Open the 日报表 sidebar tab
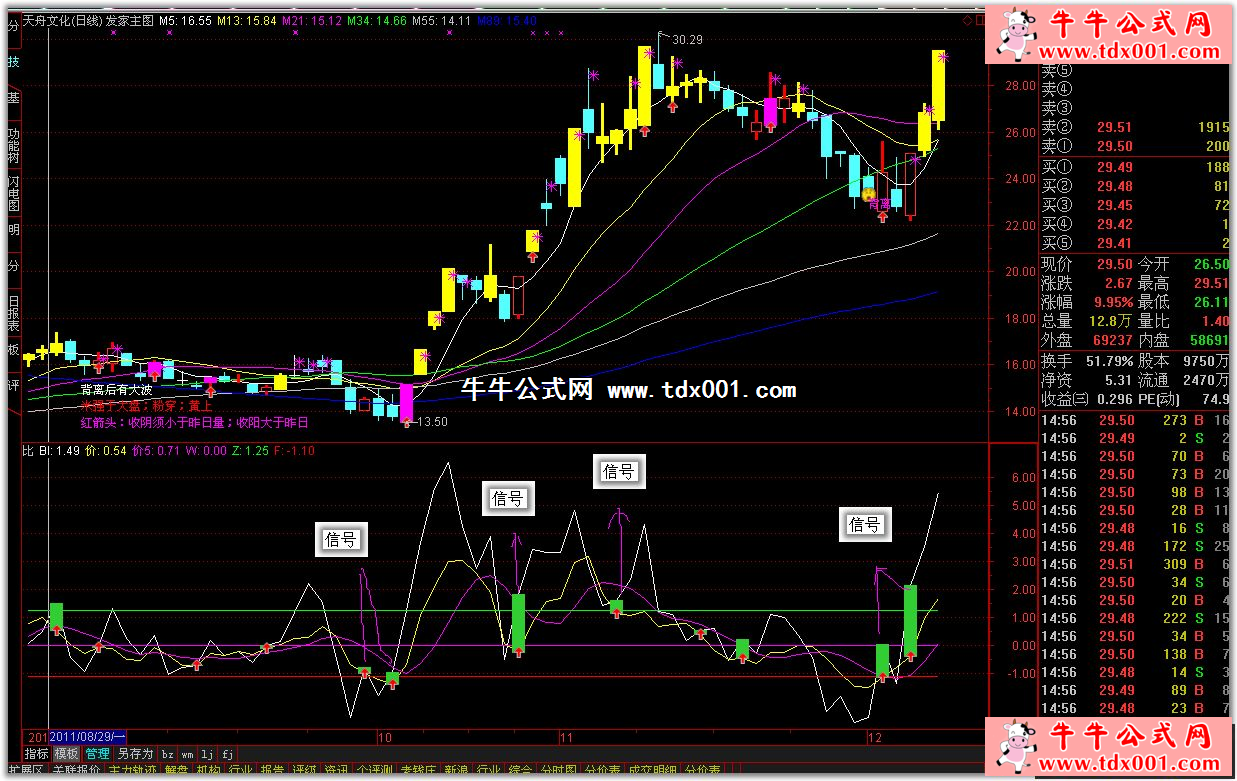 tap(13, 312)
